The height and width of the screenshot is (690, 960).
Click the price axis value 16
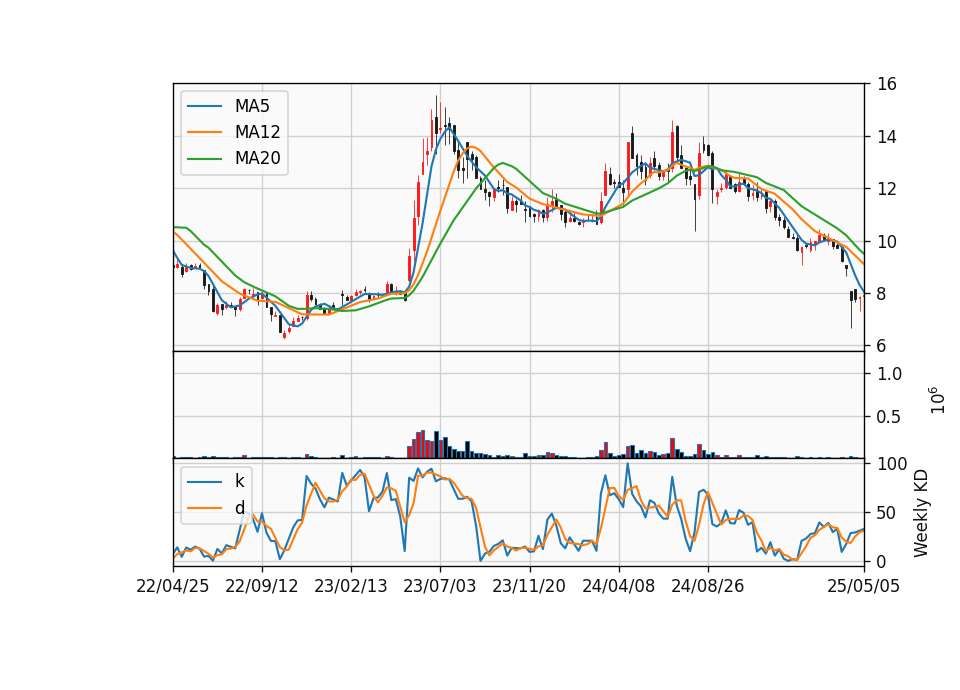point(887,84)
